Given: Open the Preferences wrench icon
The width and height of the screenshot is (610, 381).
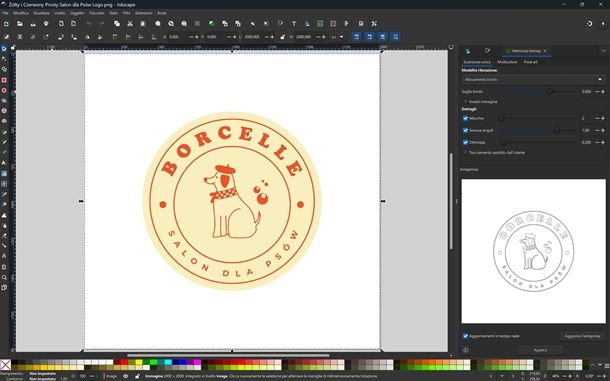Looking at the screenshot, I should pos(374,24).
